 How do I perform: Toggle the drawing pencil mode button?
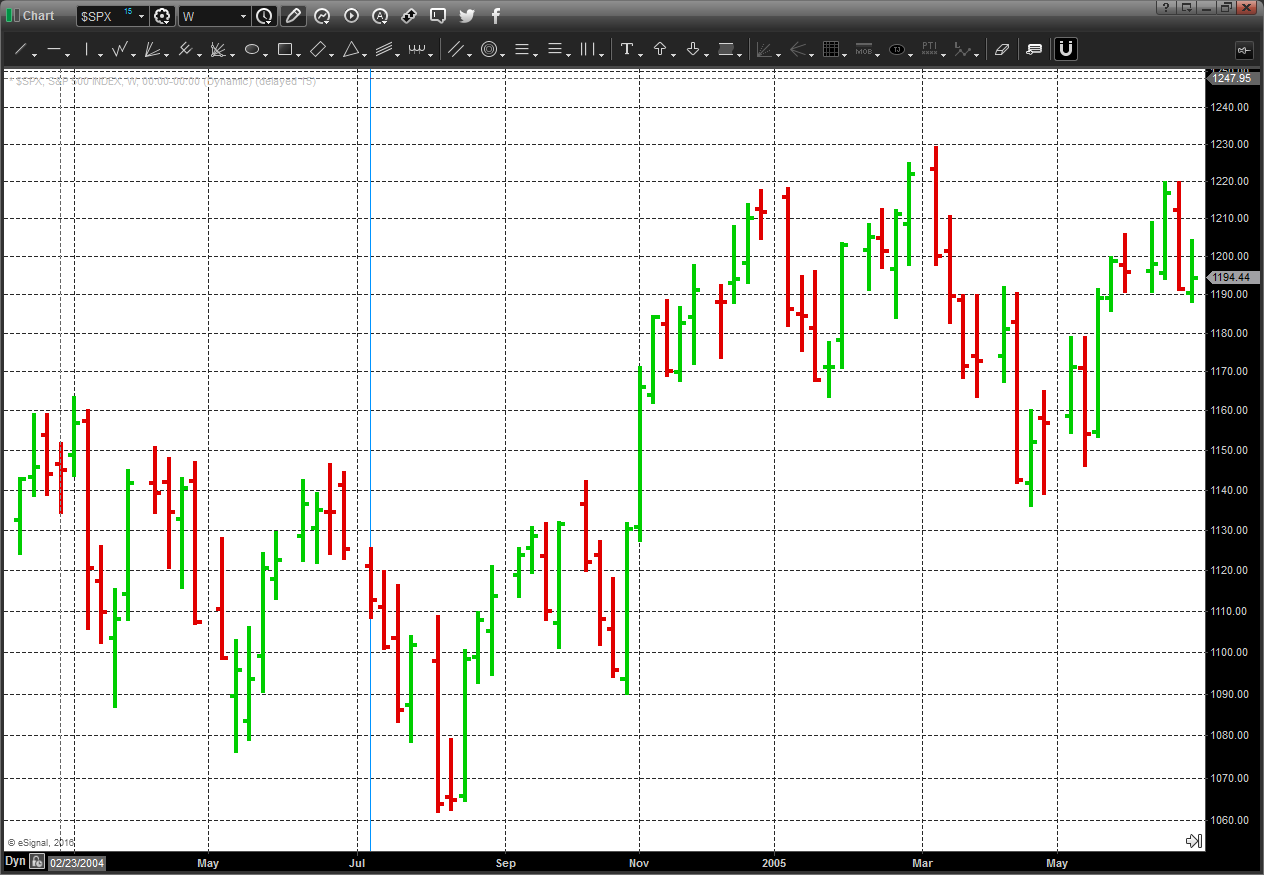(293, 16)
